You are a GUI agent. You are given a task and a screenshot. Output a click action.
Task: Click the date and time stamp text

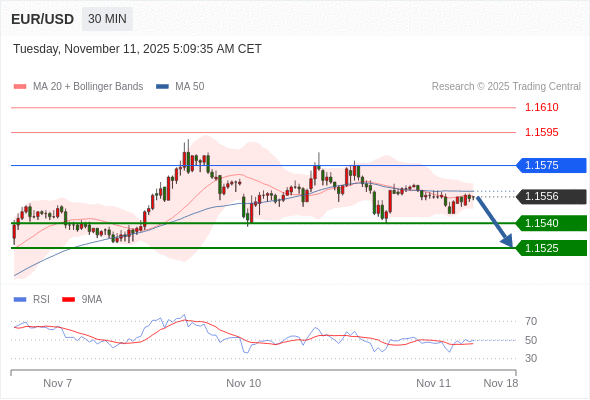click(137, 49)
